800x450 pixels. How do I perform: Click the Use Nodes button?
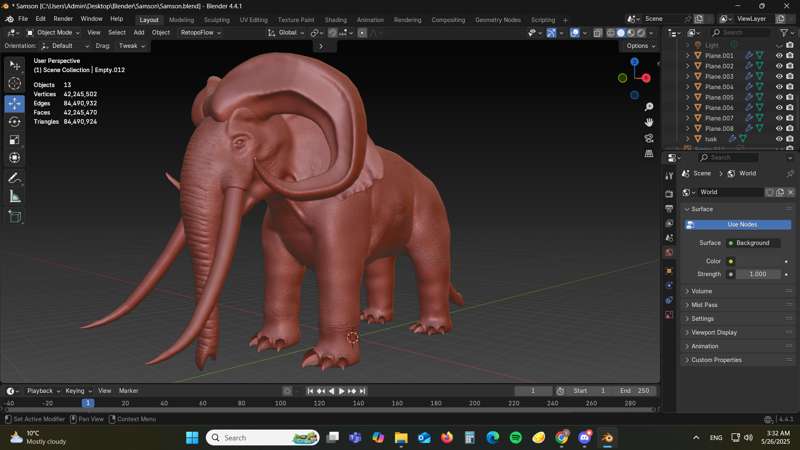coord(741,224)
